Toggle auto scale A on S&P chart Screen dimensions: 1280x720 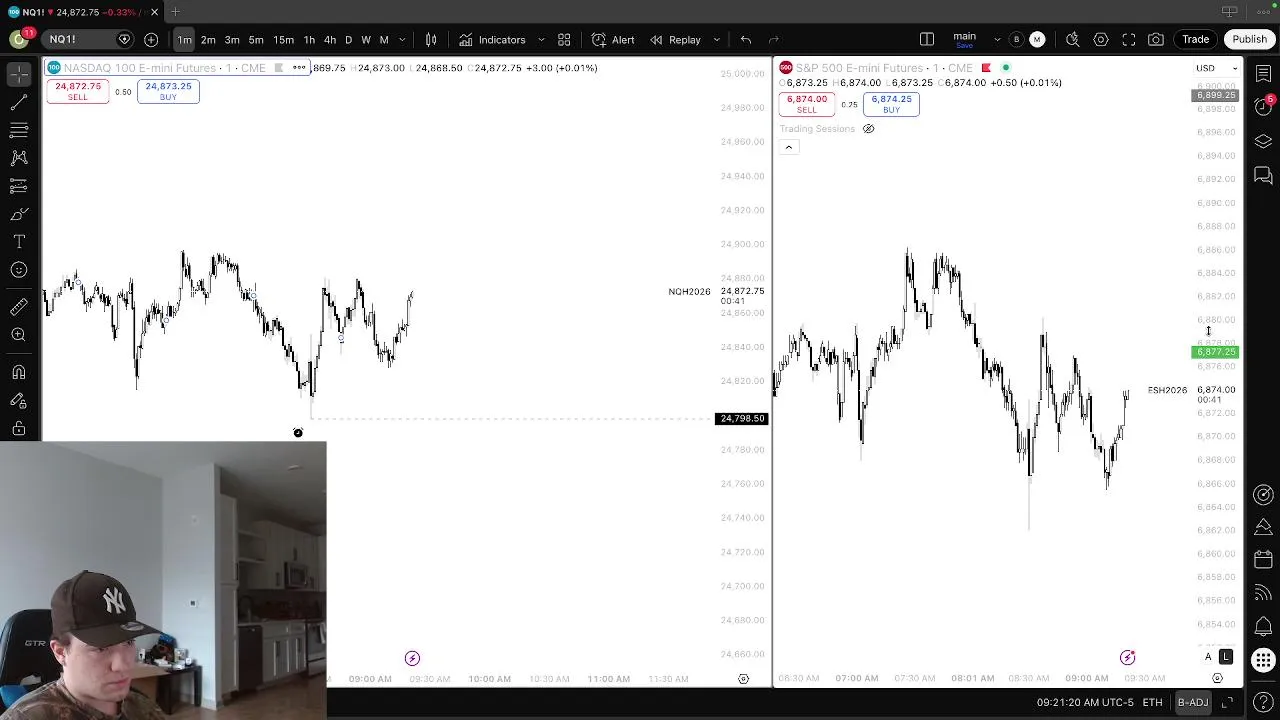[1208, 657]
